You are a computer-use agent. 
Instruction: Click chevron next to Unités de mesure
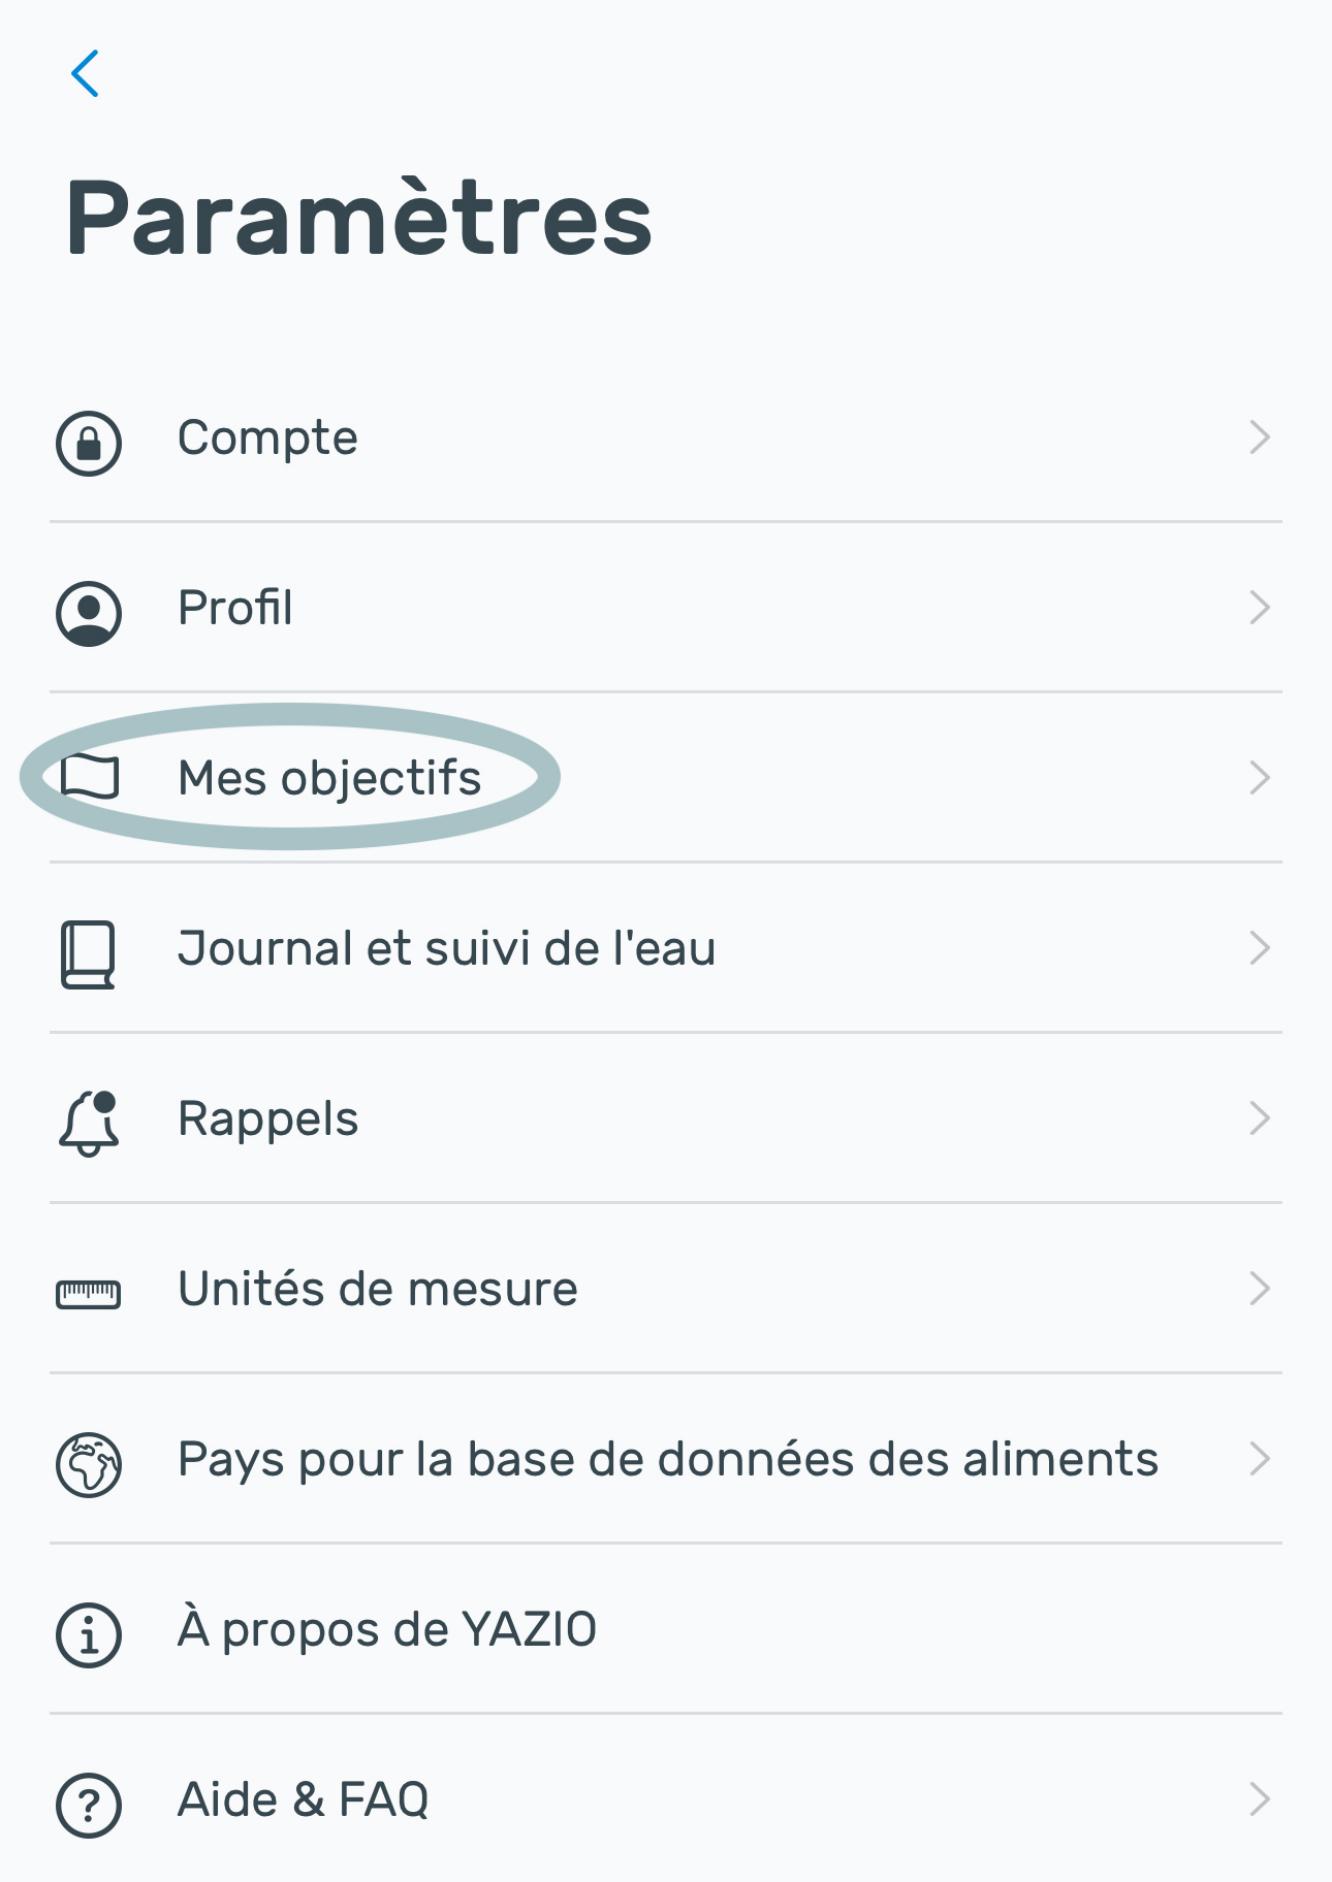point(1259,1288)
